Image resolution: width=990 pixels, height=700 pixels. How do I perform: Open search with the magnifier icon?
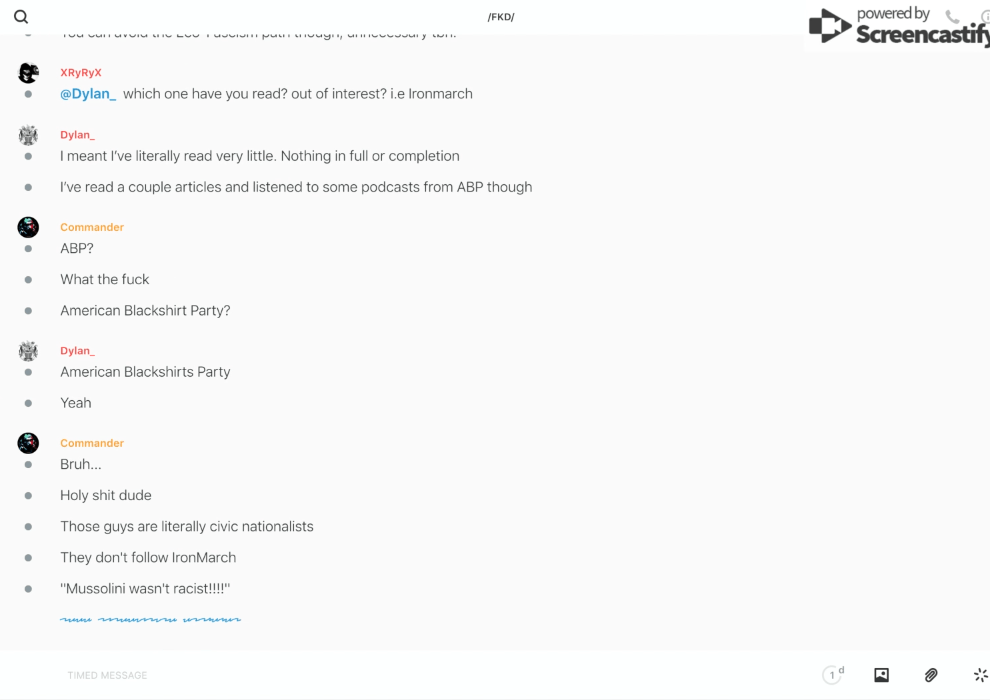(21, 17)
